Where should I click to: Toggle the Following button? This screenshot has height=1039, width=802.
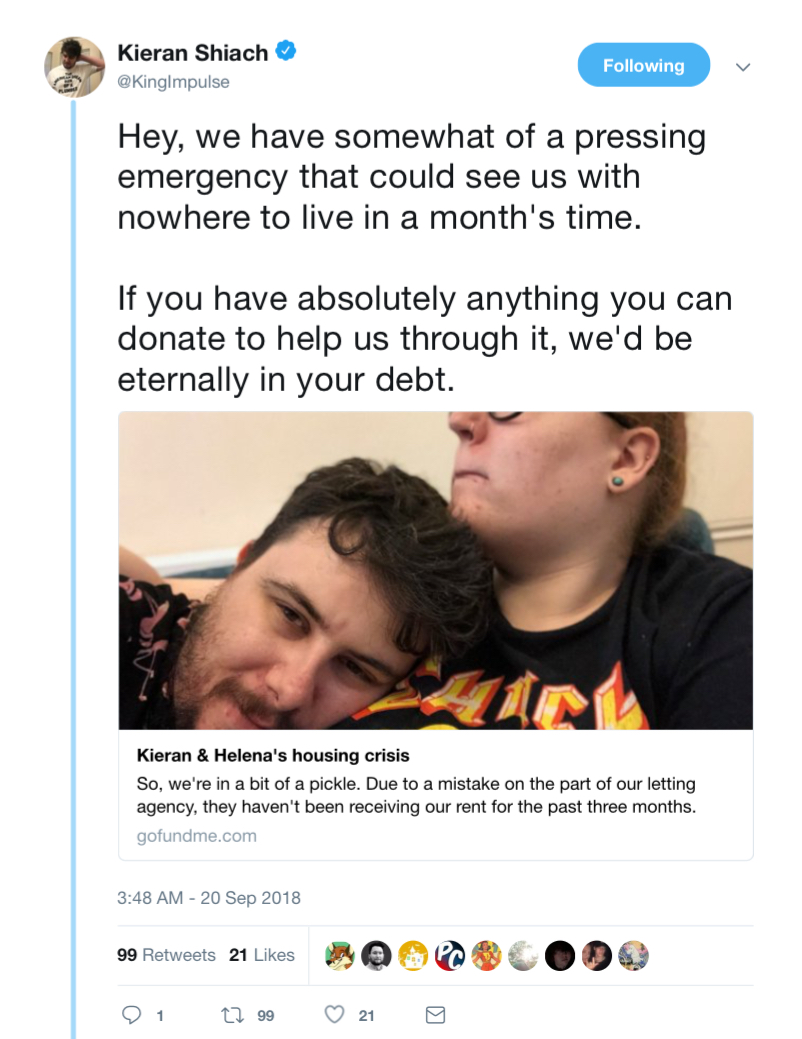644,65
